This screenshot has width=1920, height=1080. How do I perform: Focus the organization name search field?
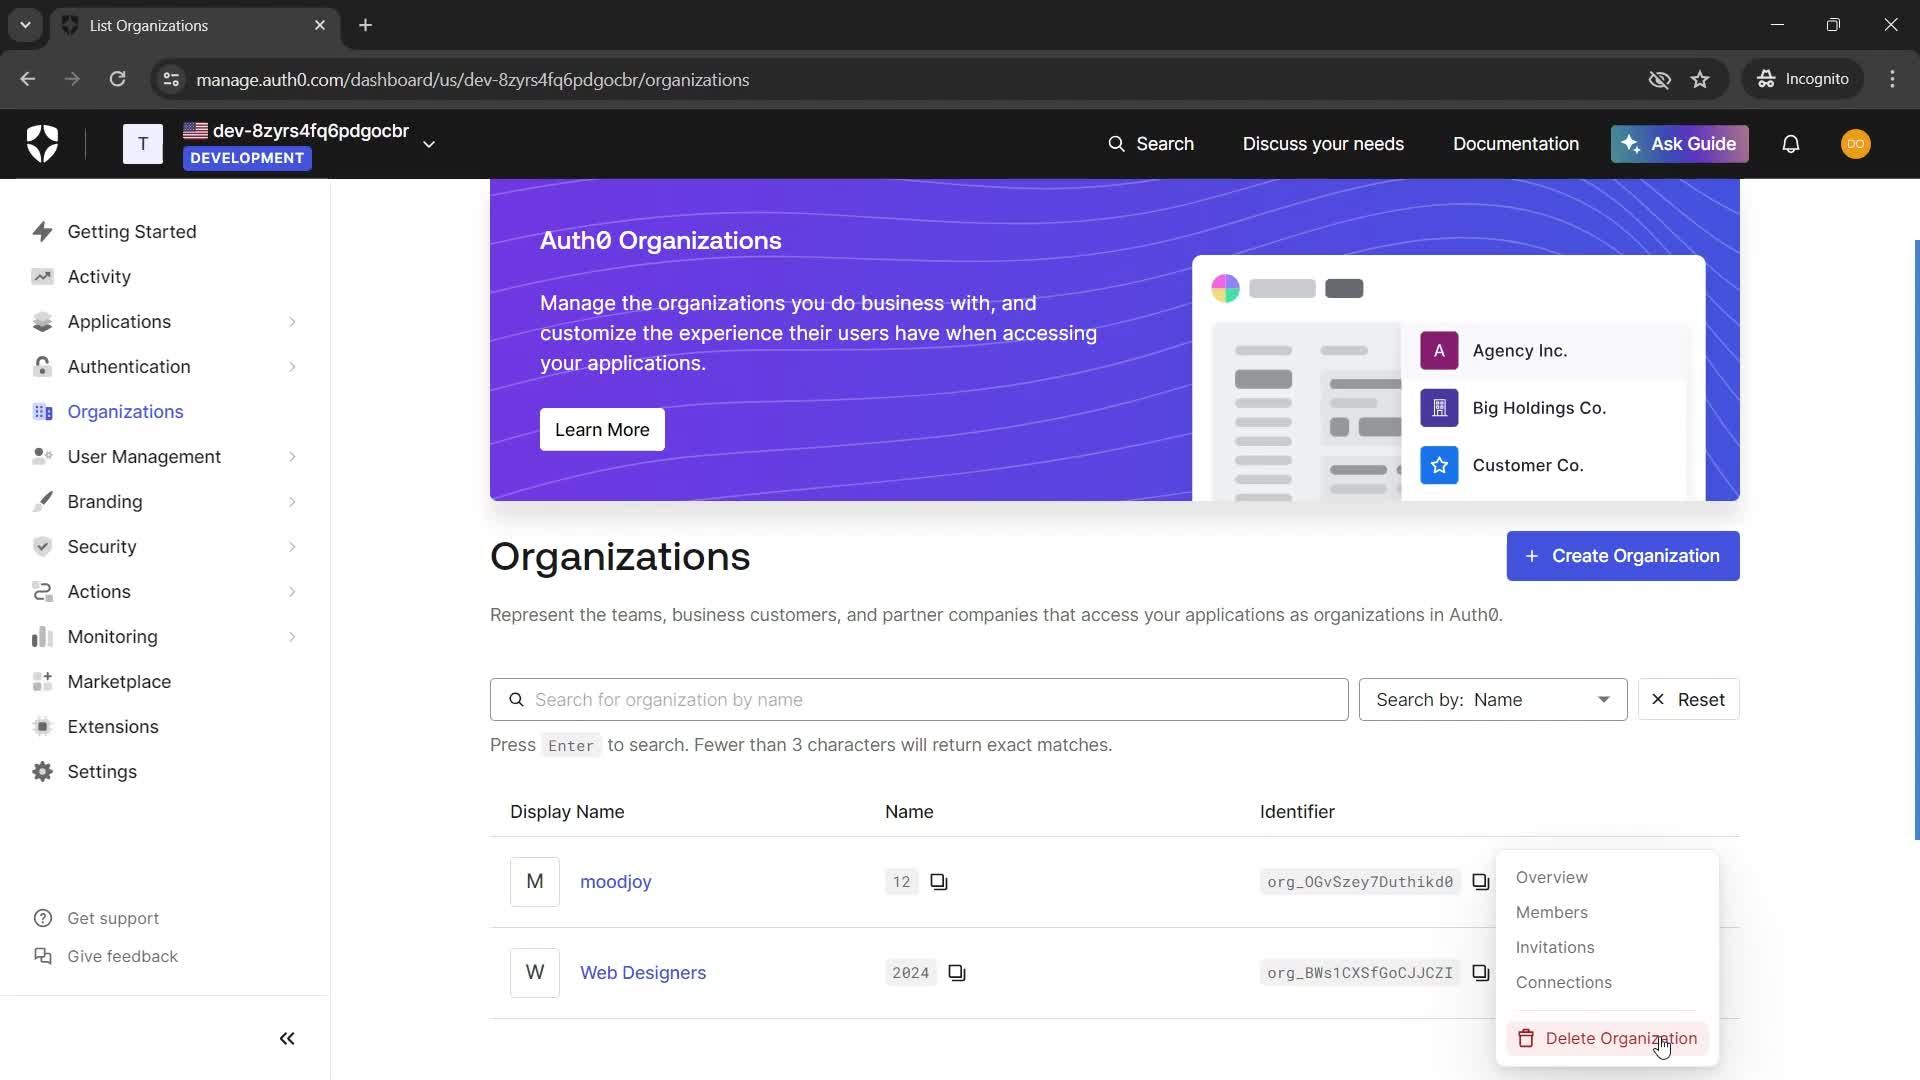pos(919,700)
